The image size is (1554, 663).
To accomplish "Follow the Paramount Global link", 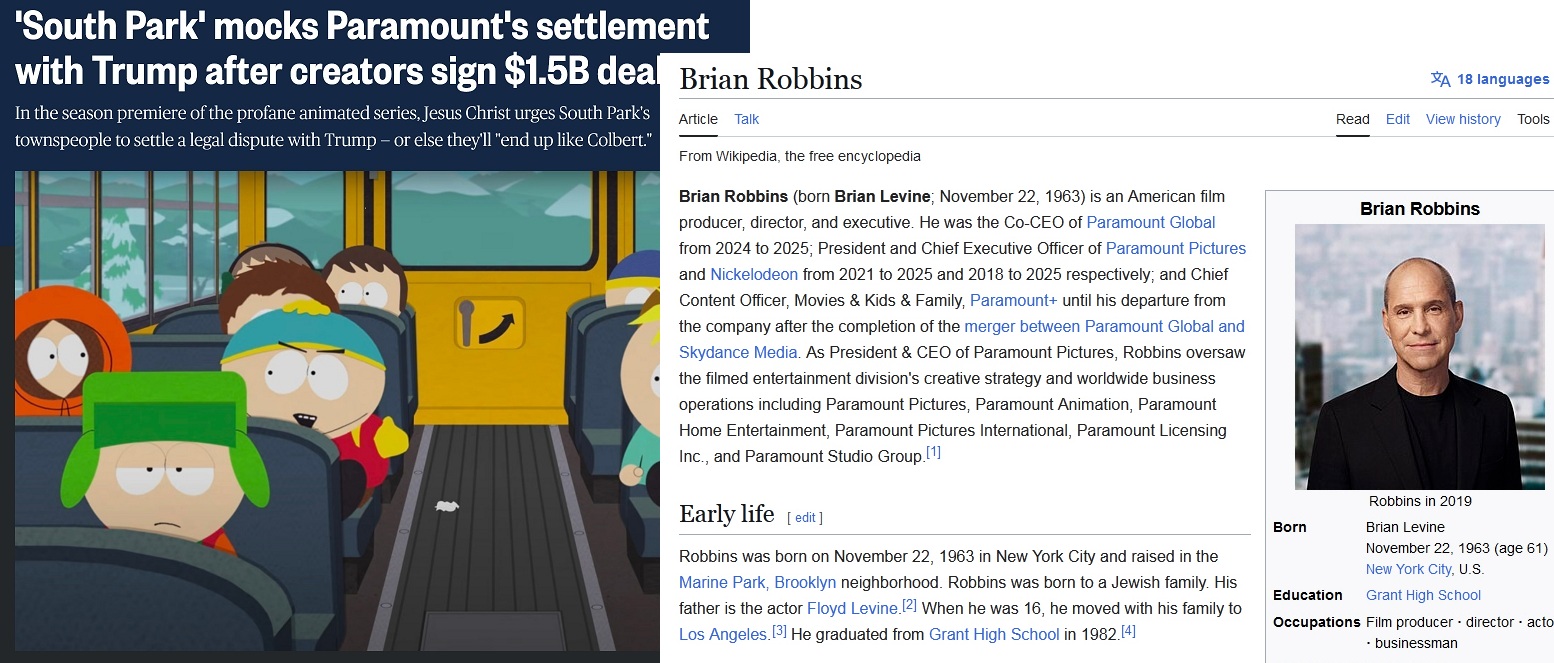I will 1151,222.
